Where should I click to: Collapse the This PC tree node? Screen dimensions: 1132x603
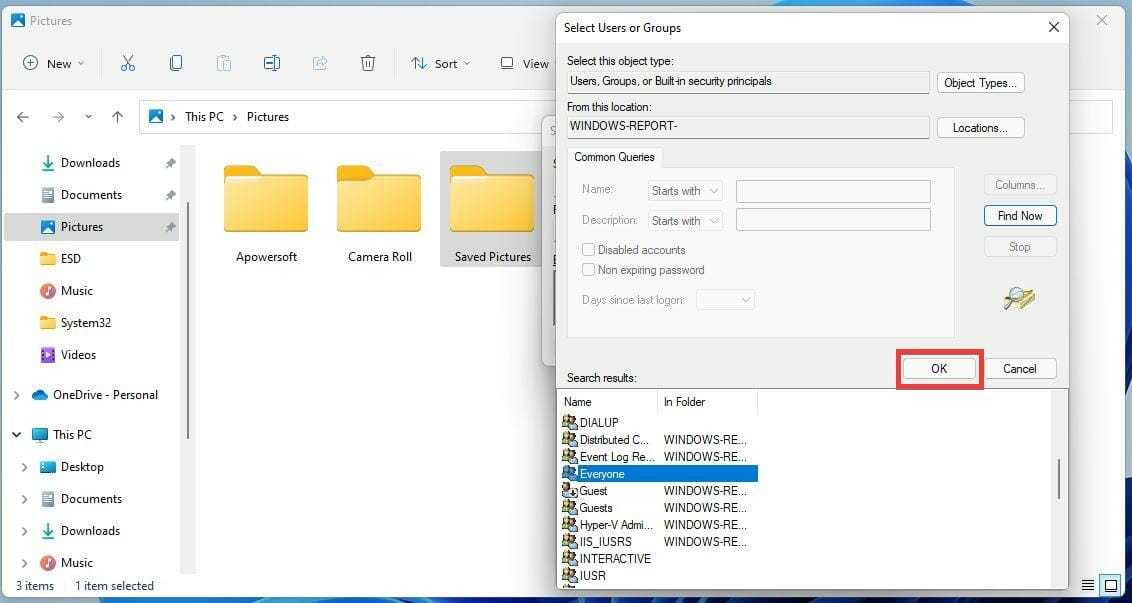click(x=16, y=435)
